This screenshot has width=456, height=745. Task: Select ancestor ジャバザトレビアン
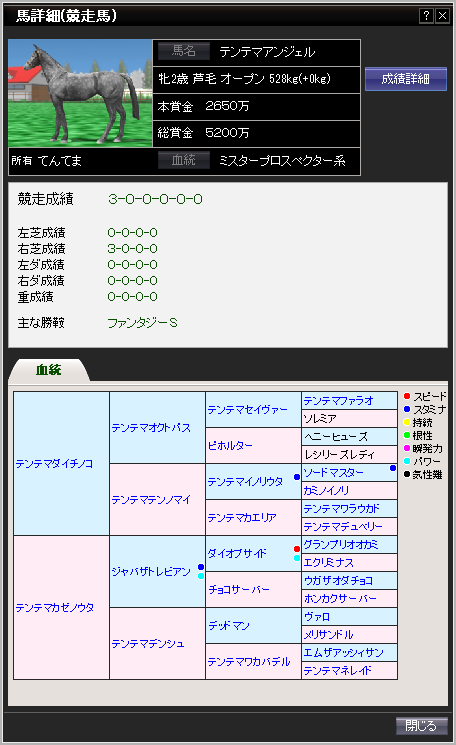pyautogui.click(x=151, y=572)
